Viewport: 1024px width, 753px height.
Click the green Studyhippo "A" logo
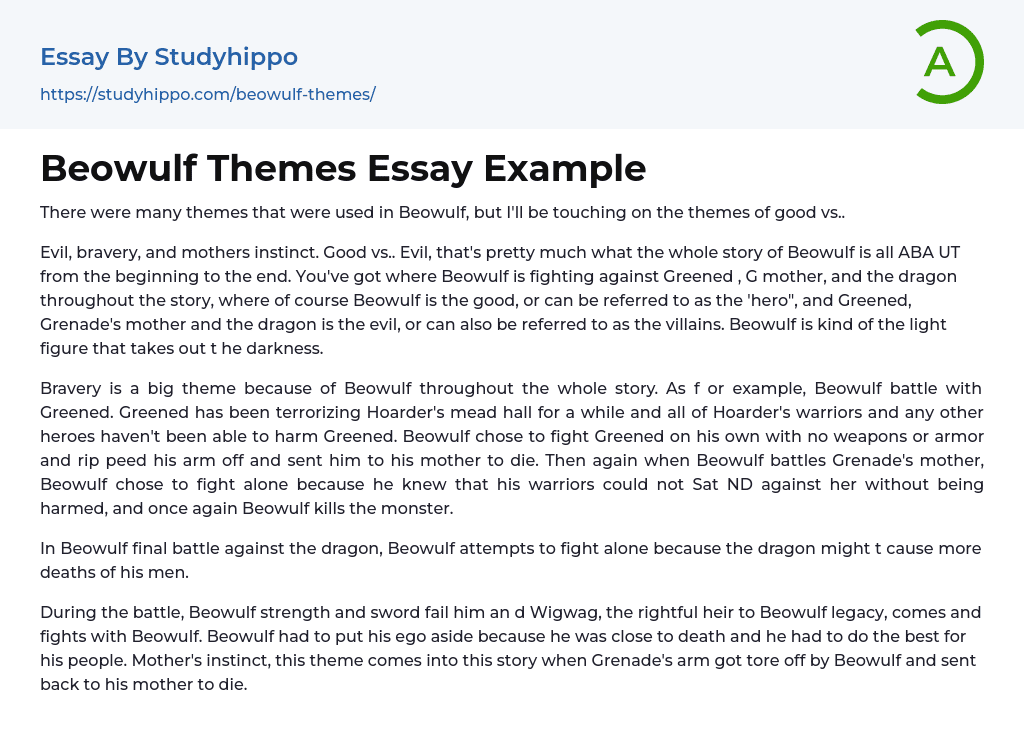(949, 62)
